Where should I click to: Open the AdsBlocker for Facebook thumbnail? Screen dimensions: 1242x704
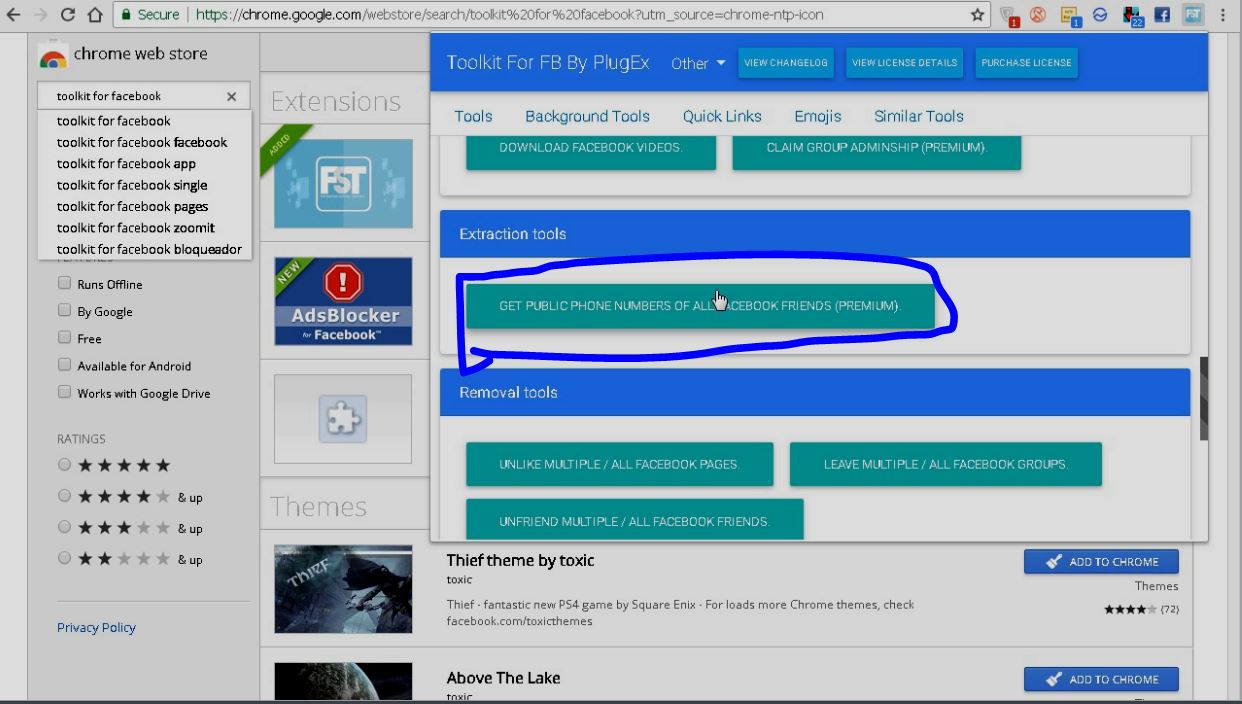[343, 301]
